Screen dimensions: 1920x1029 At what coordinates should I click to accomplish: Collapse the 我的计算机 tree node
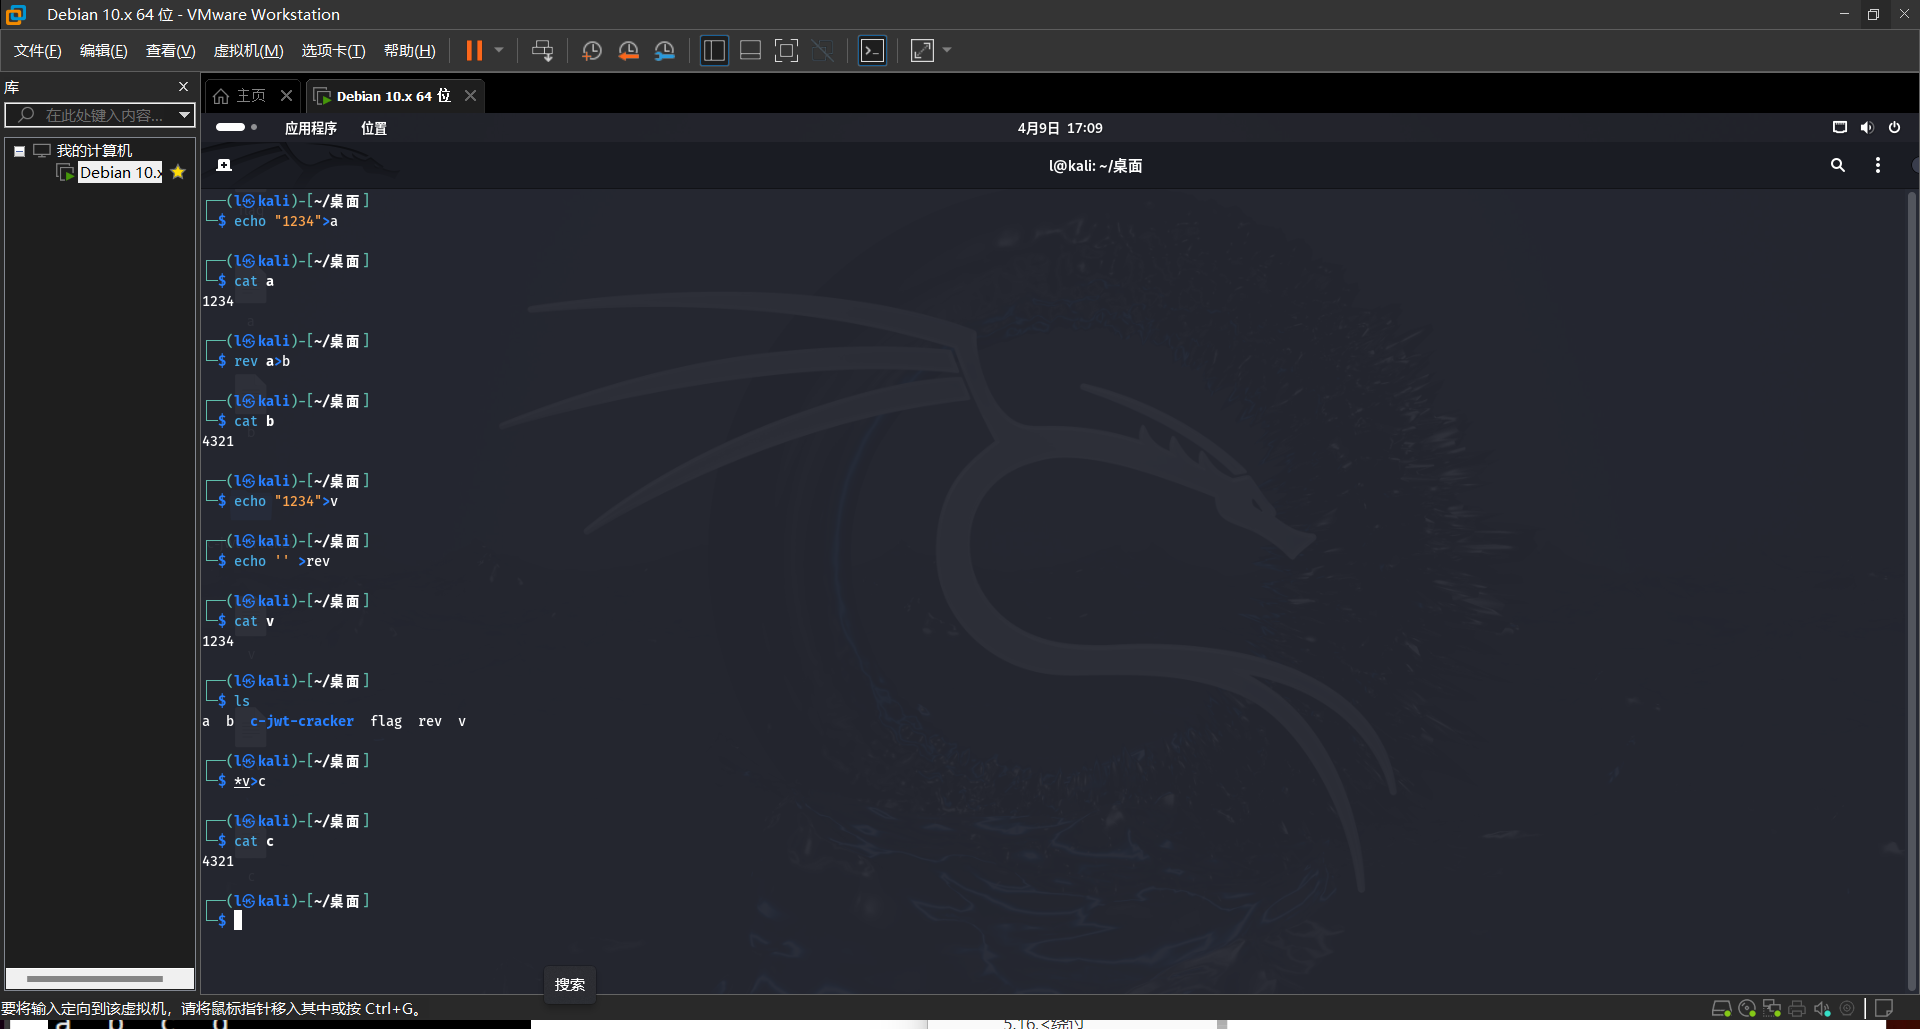(19, 151)
